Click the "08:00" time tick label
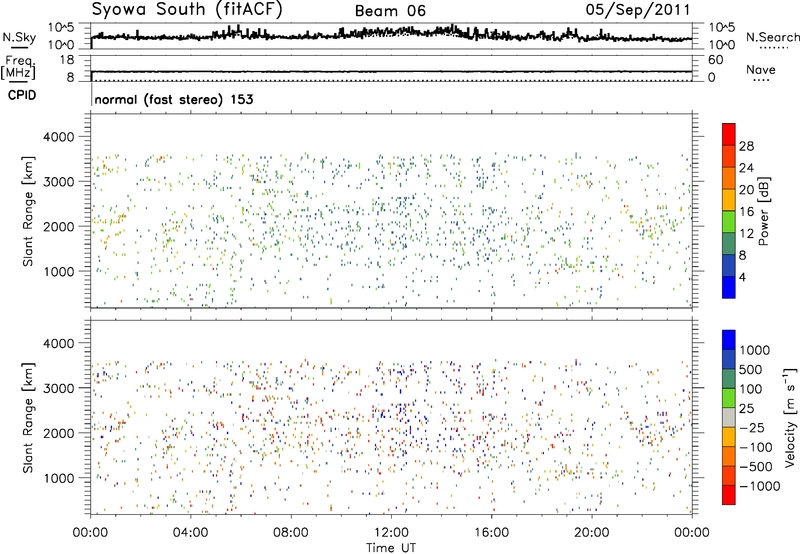The image size is (800, 554). click(291, 533)
